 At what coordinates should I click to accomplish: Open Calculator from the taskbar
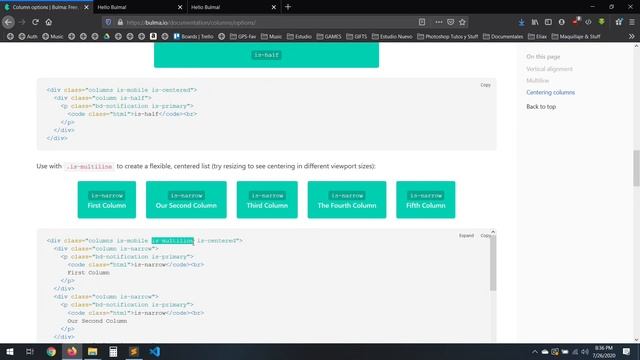113,351
